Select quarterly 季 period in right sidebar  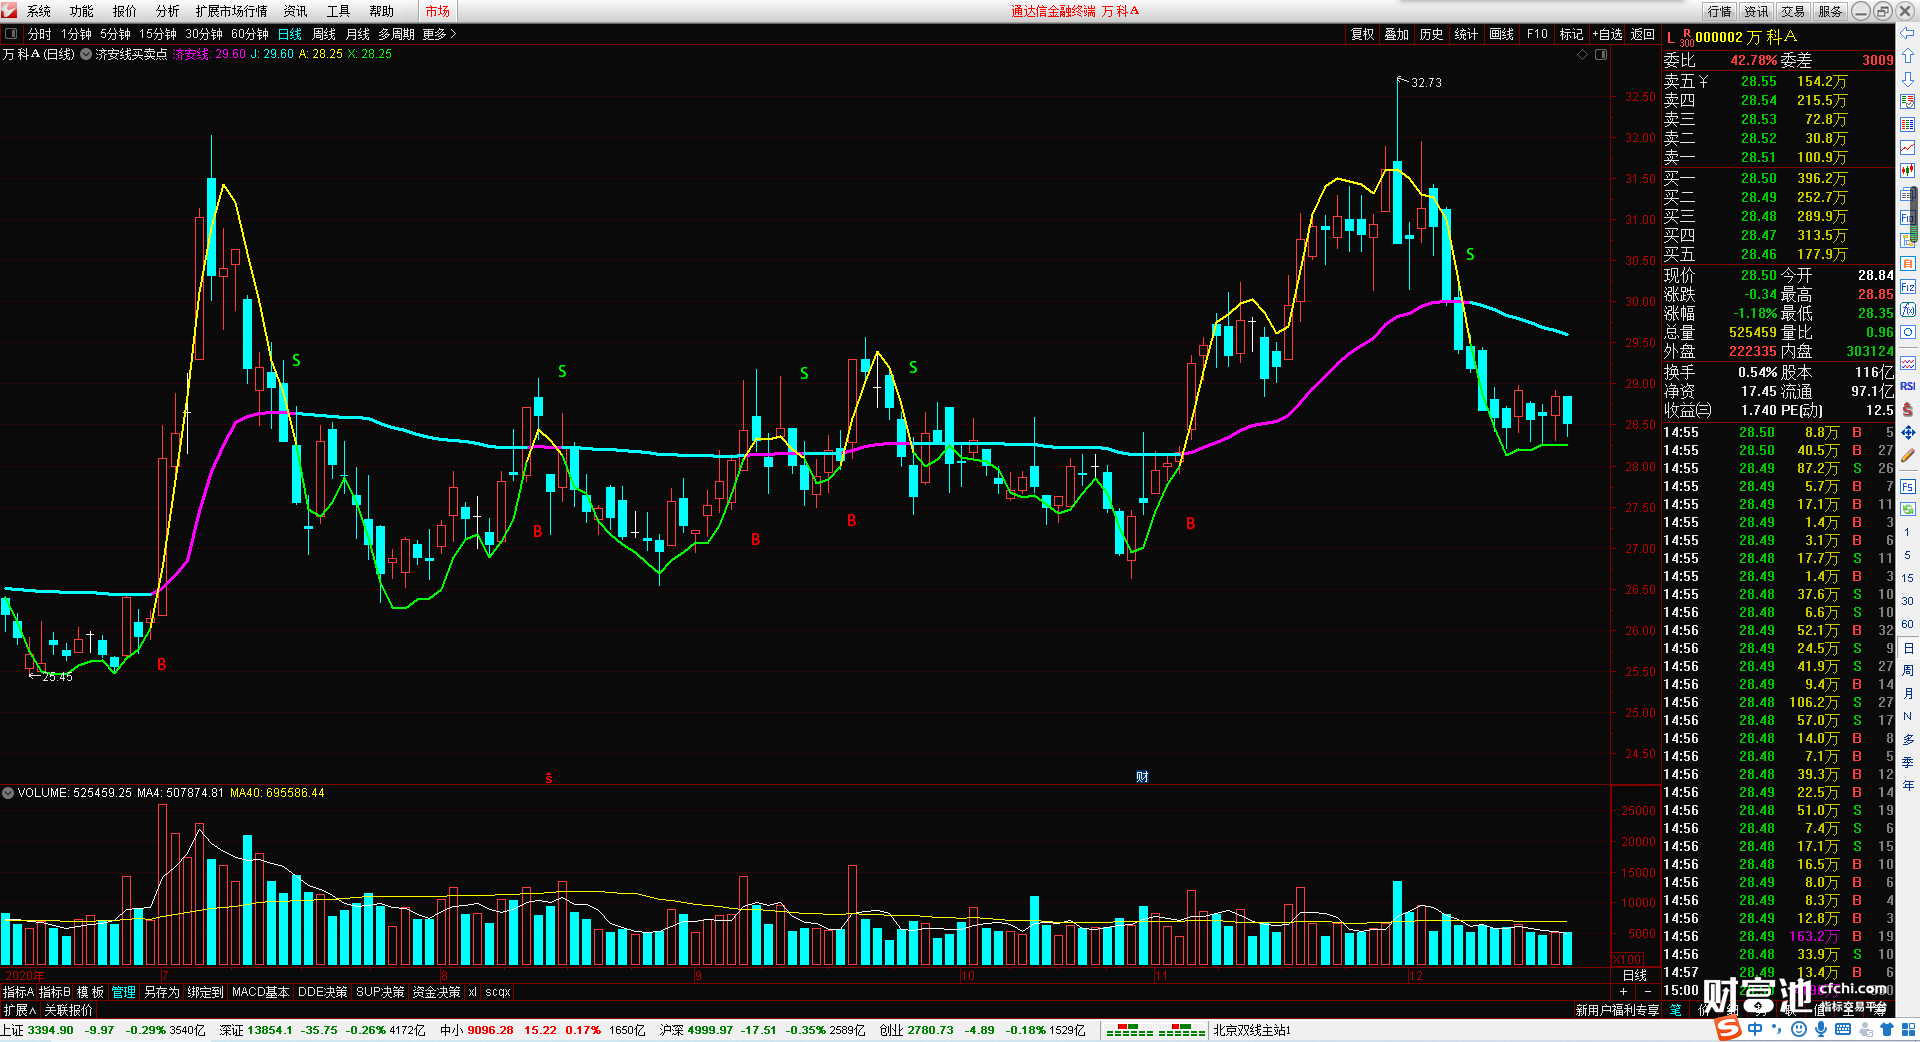pos(1907,762)
